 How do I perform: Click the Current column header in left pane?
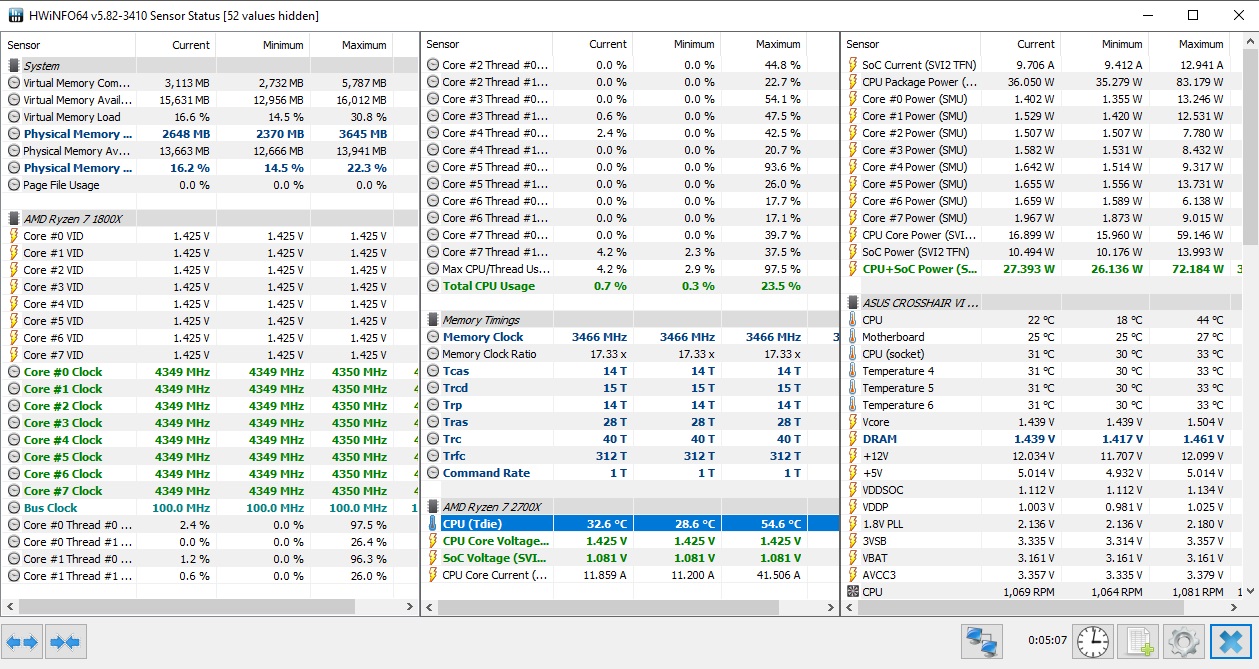[x=175, y=45]
